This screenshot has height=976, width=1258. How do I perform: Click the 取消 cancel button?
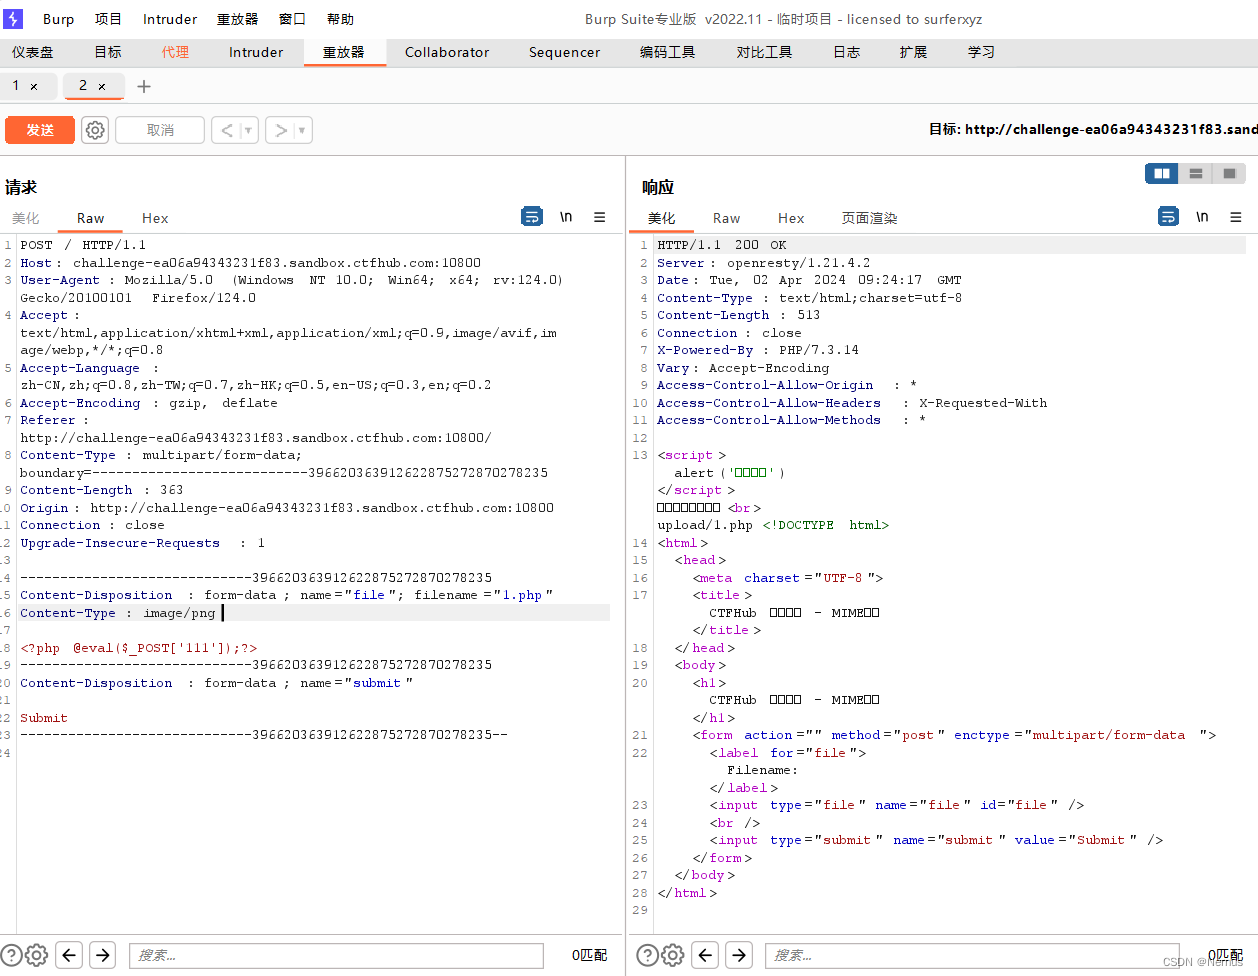point(160,130)
